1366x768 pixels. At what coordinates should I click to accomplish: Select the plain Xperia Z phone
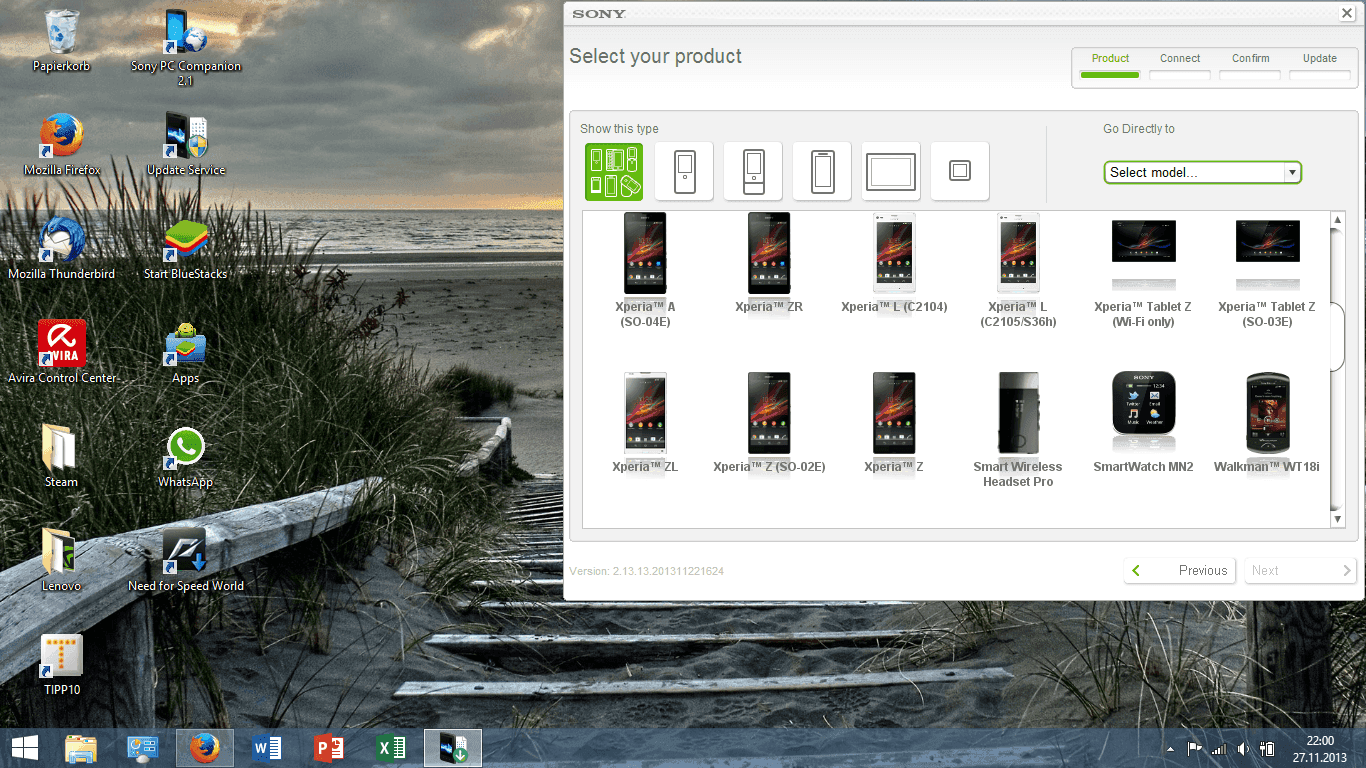coord(894,423)
